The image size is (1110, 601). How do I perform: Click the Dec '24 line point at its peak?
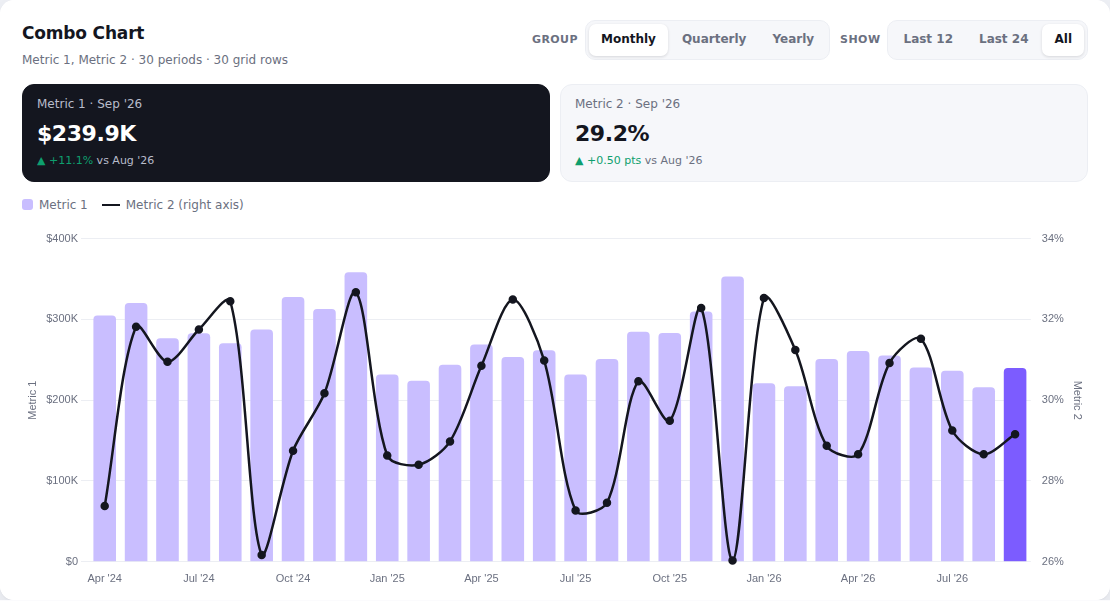click(x=355, y=292)
